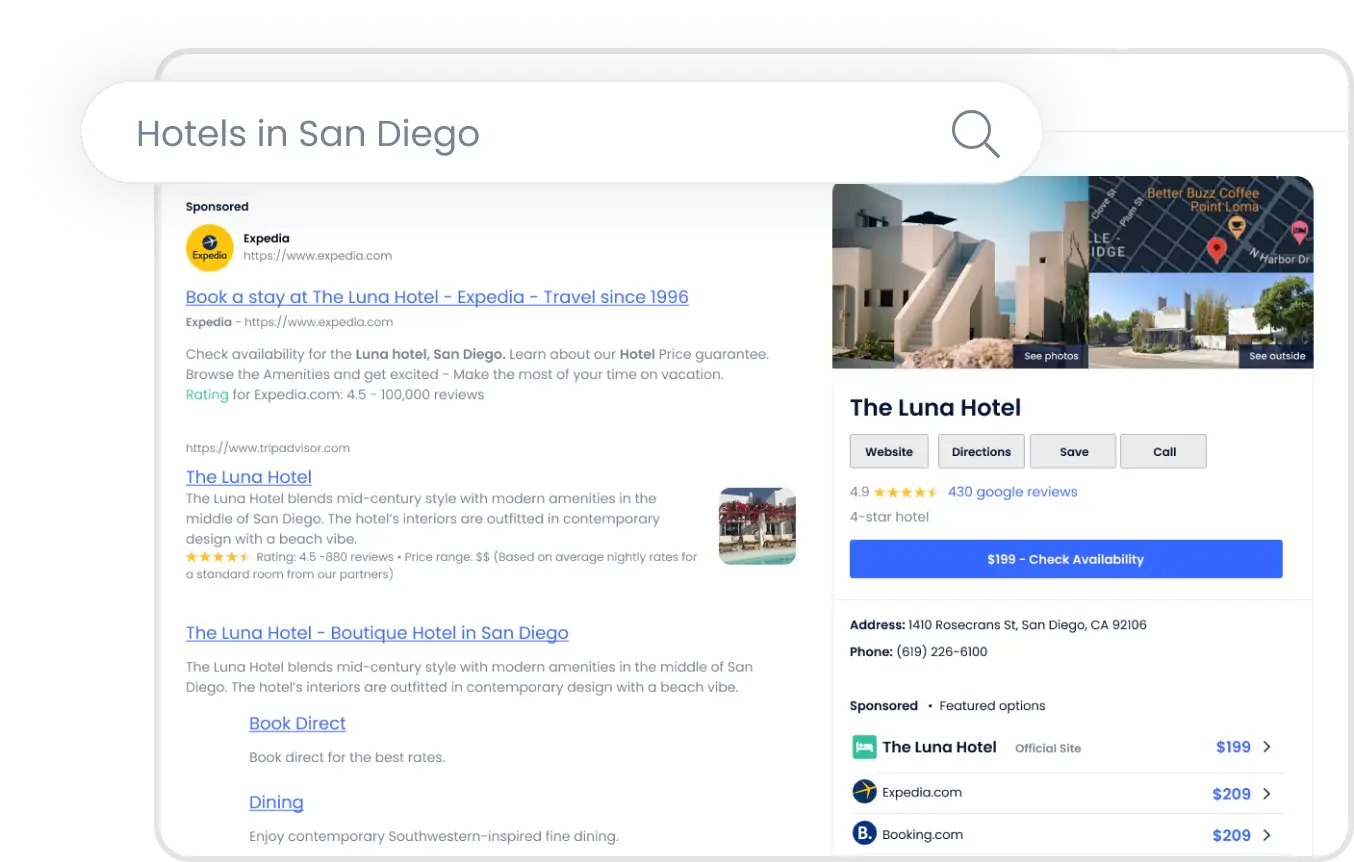Click the TripAdvisor result star rating
The image size is (1354, 862).
point(218,557)
